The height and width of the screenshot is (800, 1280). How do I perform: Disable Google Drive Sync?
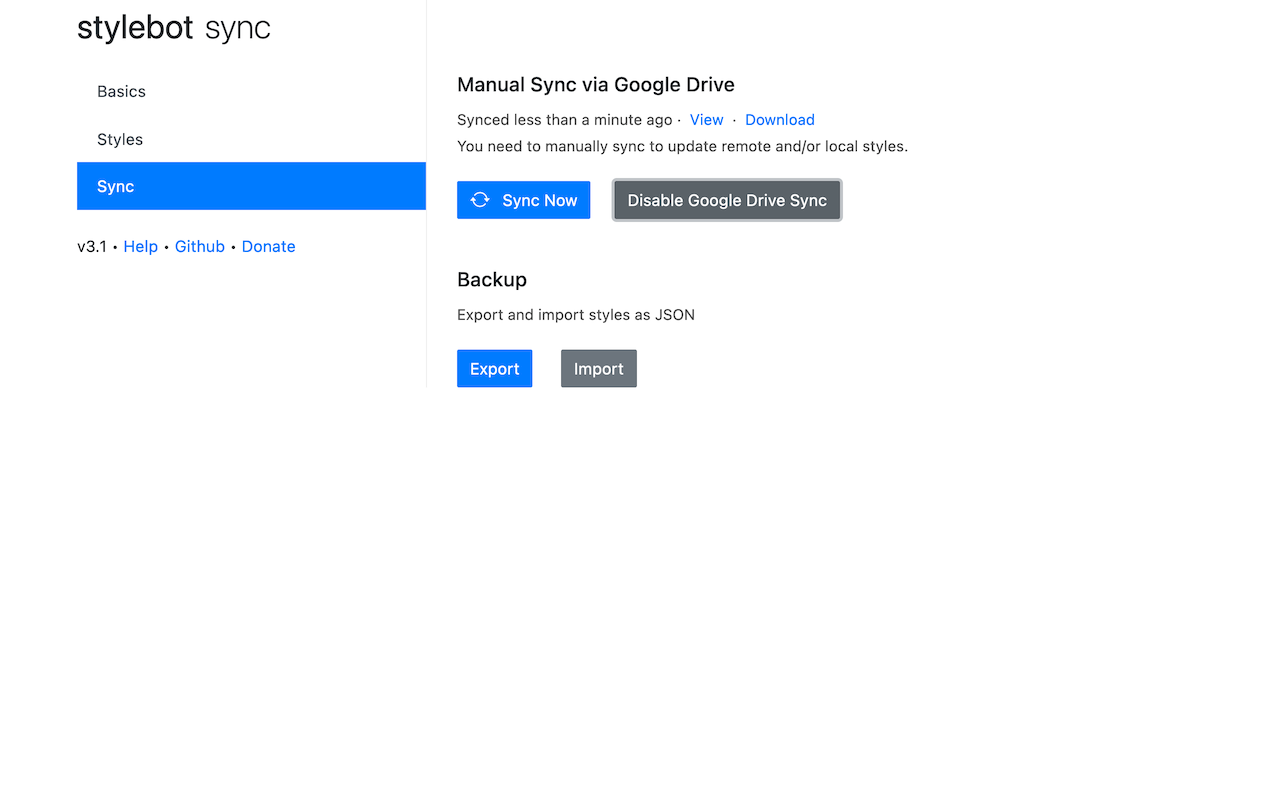[727, 200]
